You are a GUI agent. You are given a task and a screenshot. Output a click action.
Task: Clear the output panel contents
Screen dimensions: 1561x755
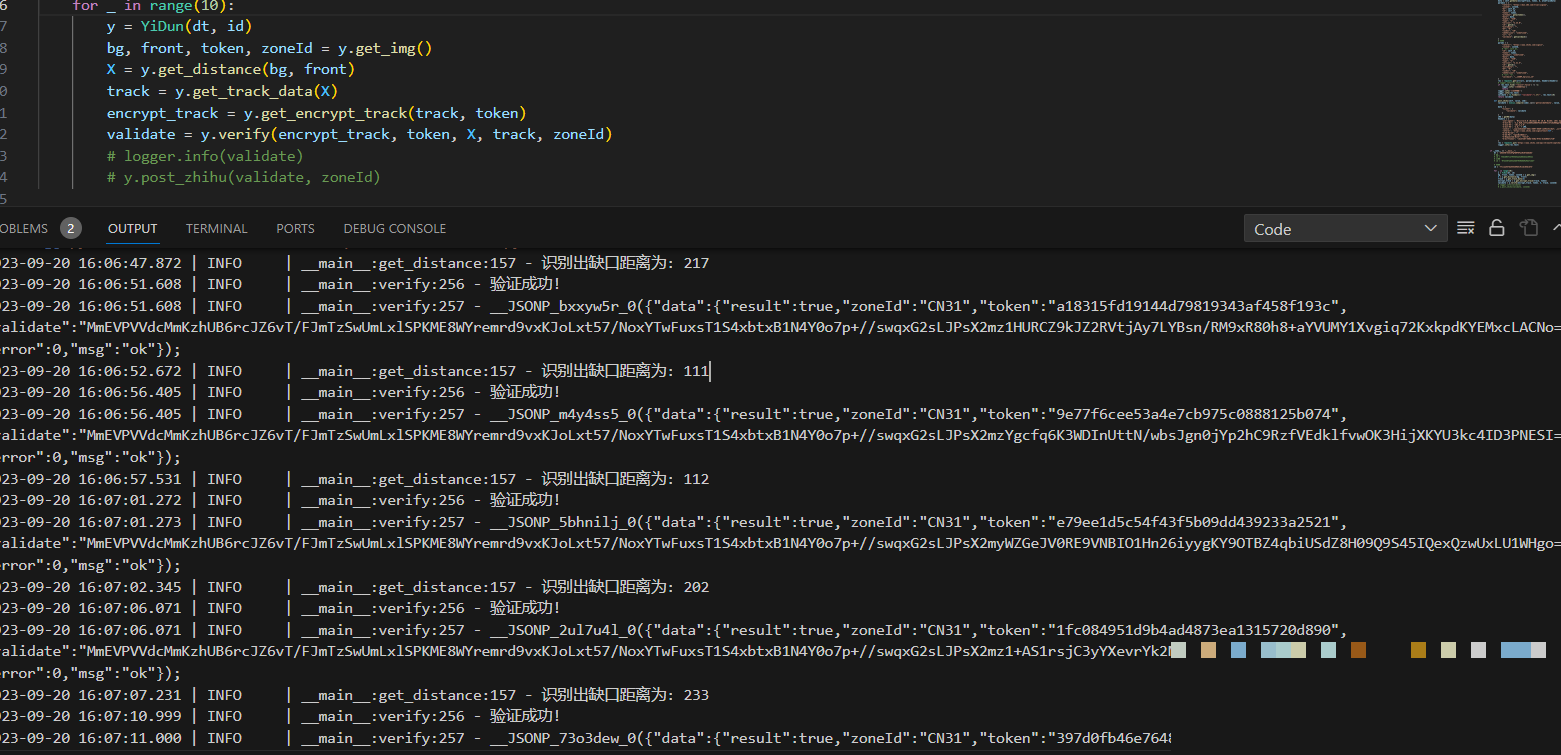[x=1466, y=228]
